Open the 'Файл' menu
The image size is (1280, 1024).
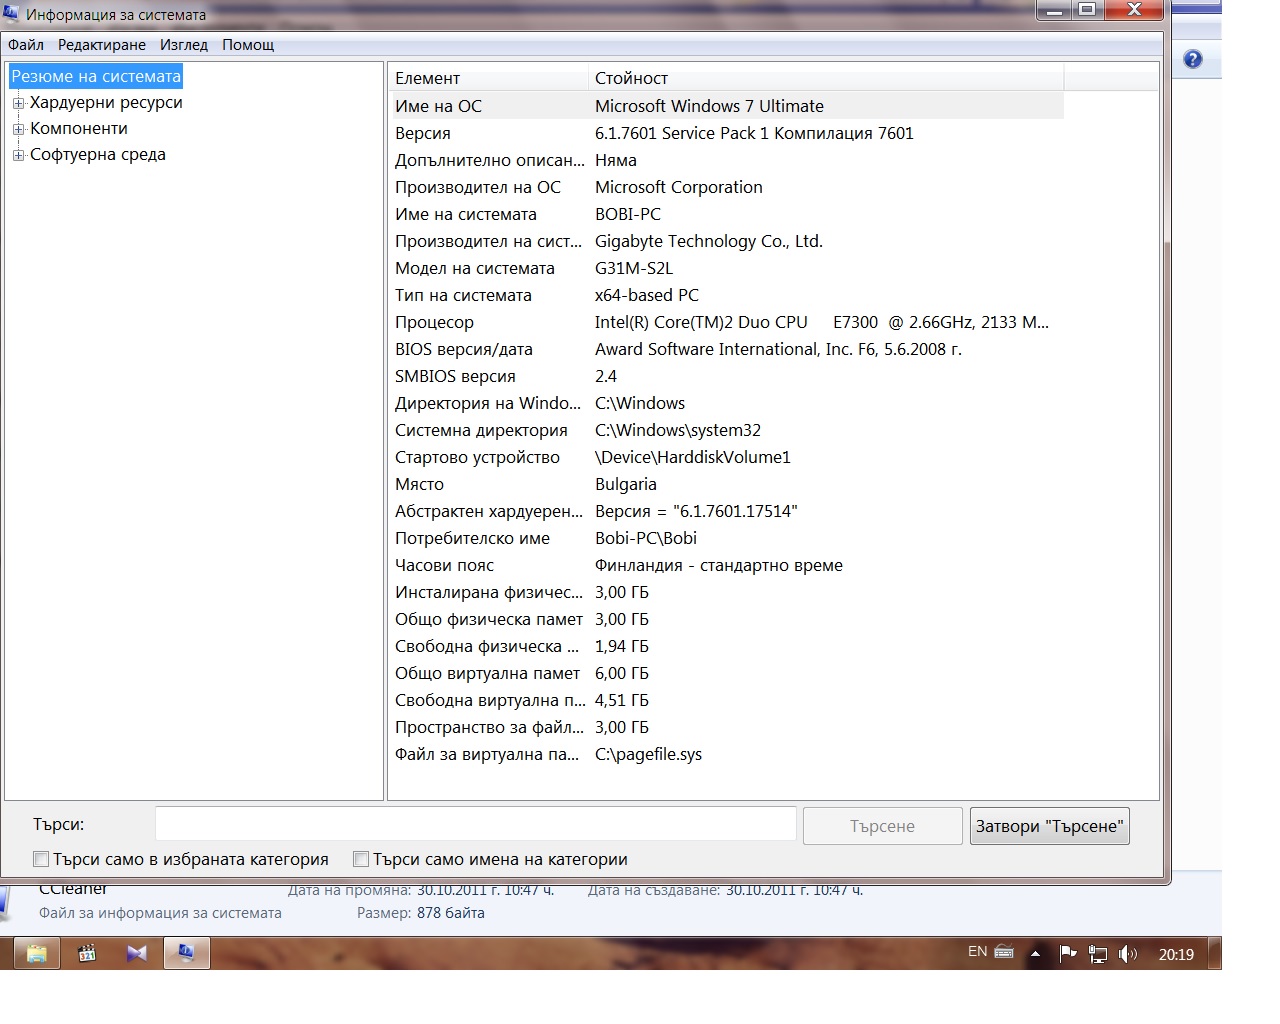click(x=26, y=45)
